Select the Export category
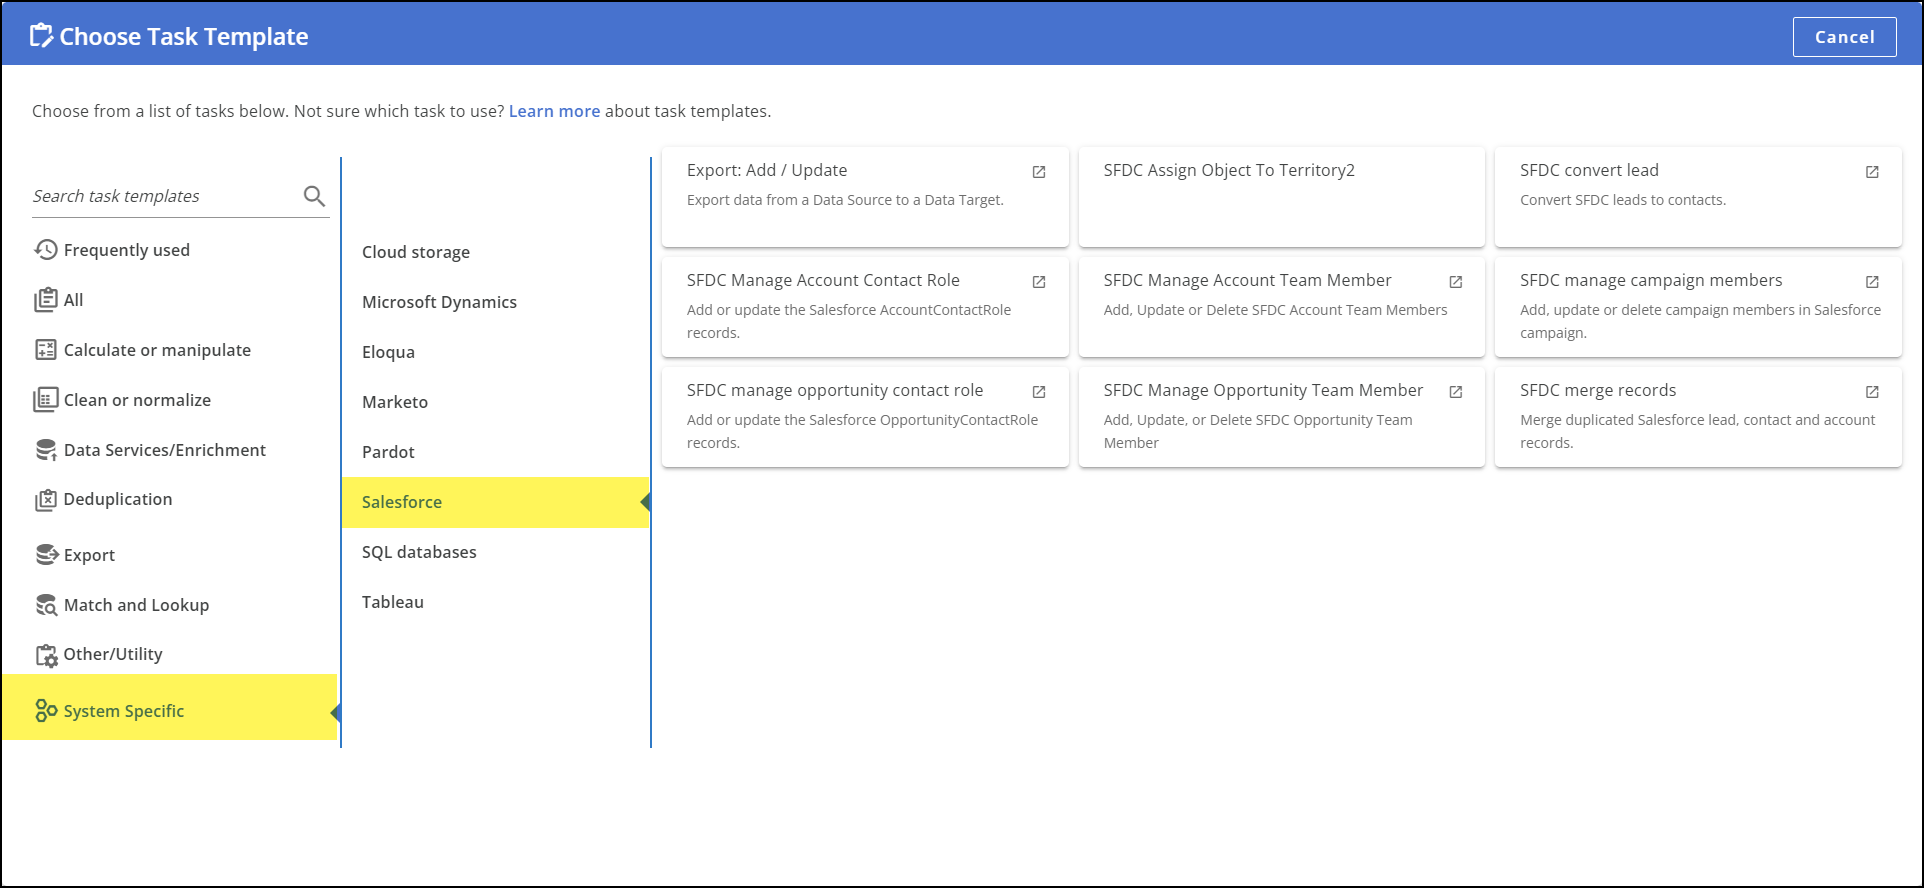The image size is (1924, 888). pyautogui.click(x=89, y=555)
